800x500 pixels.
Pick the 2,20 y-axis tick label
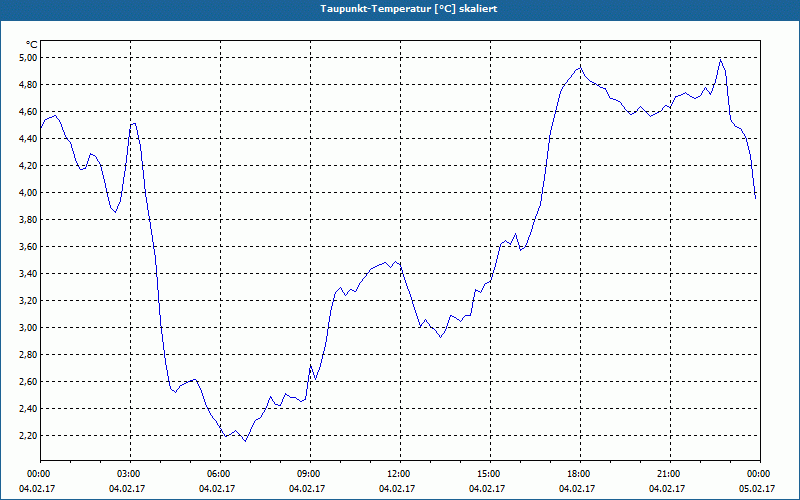click(28, 436)
